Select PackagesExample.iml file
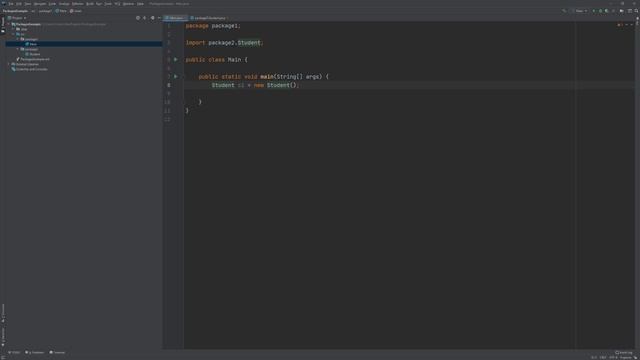This screenshot has height=360, width=640. tap(33, 59)
